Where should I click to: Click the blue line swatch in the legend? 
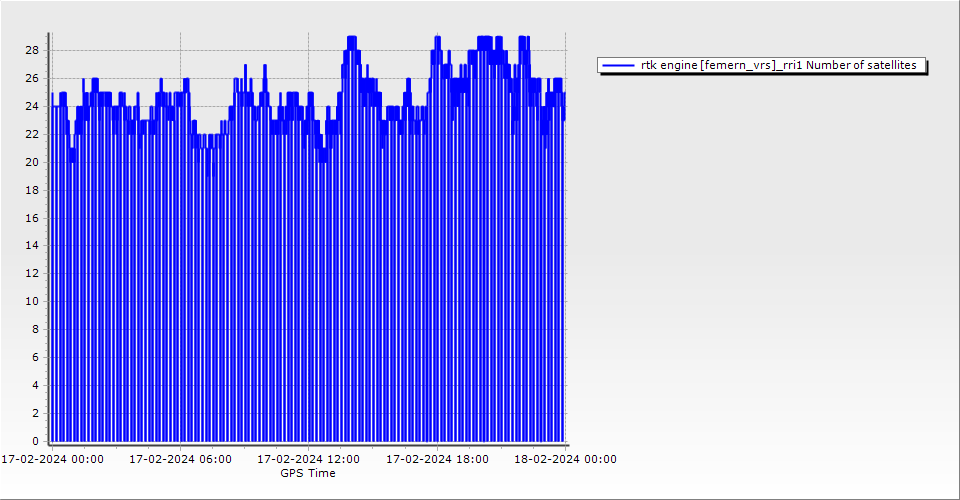pyautogui.click(x=619, y=65)
